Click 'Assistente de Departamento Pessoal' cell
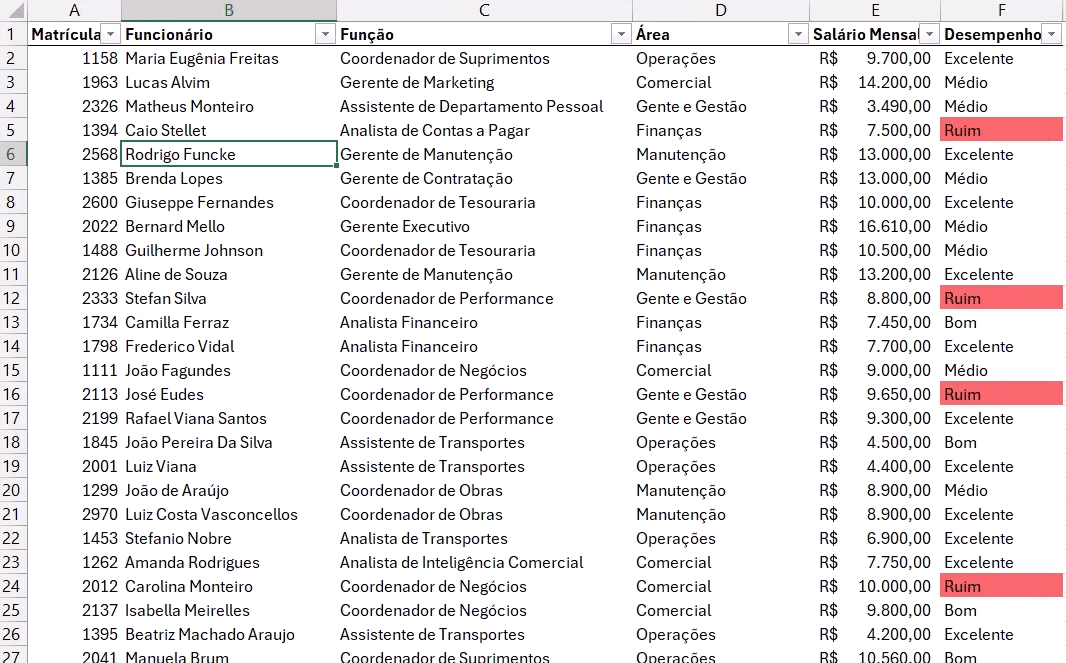 click(x=484, y=106)
